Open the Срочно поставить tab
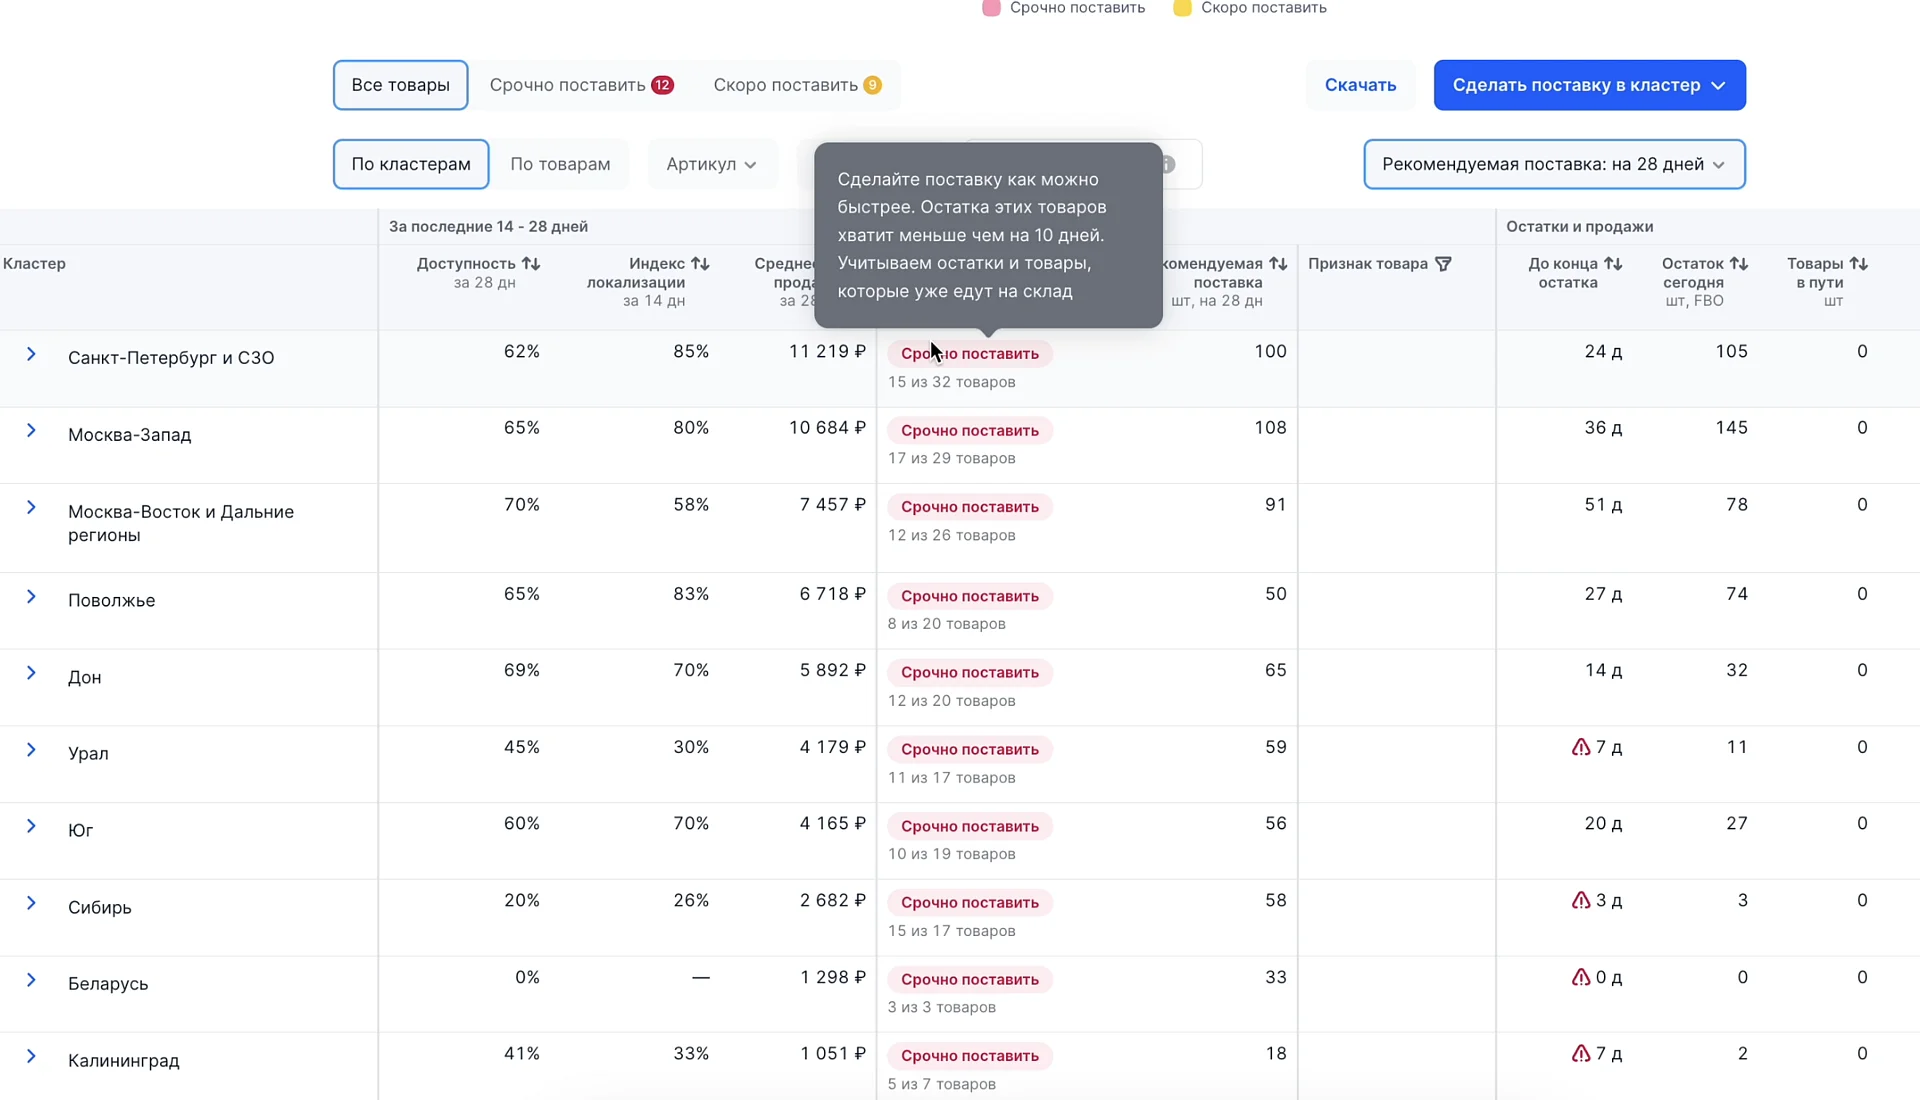 tap(580, 85)
